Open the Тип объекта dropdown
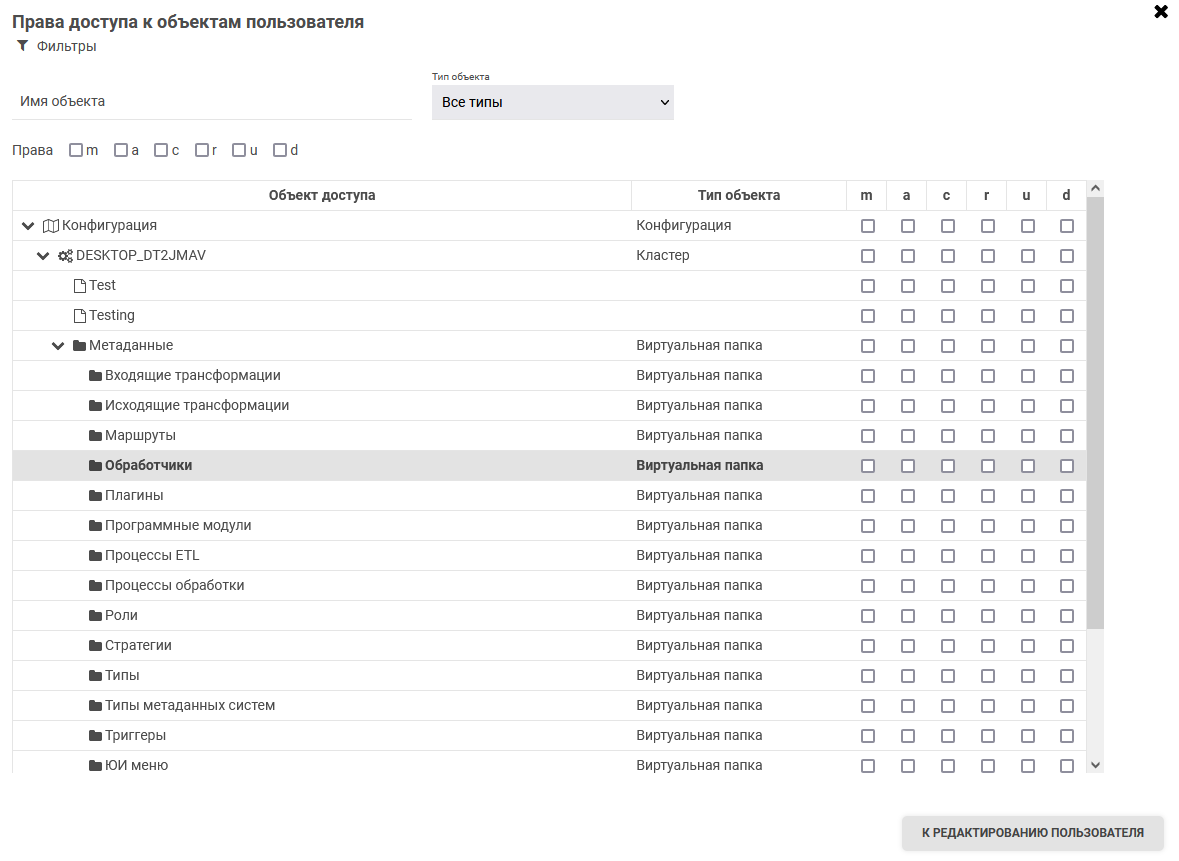This screenshot has width=1179, height=861. point(553,102)
